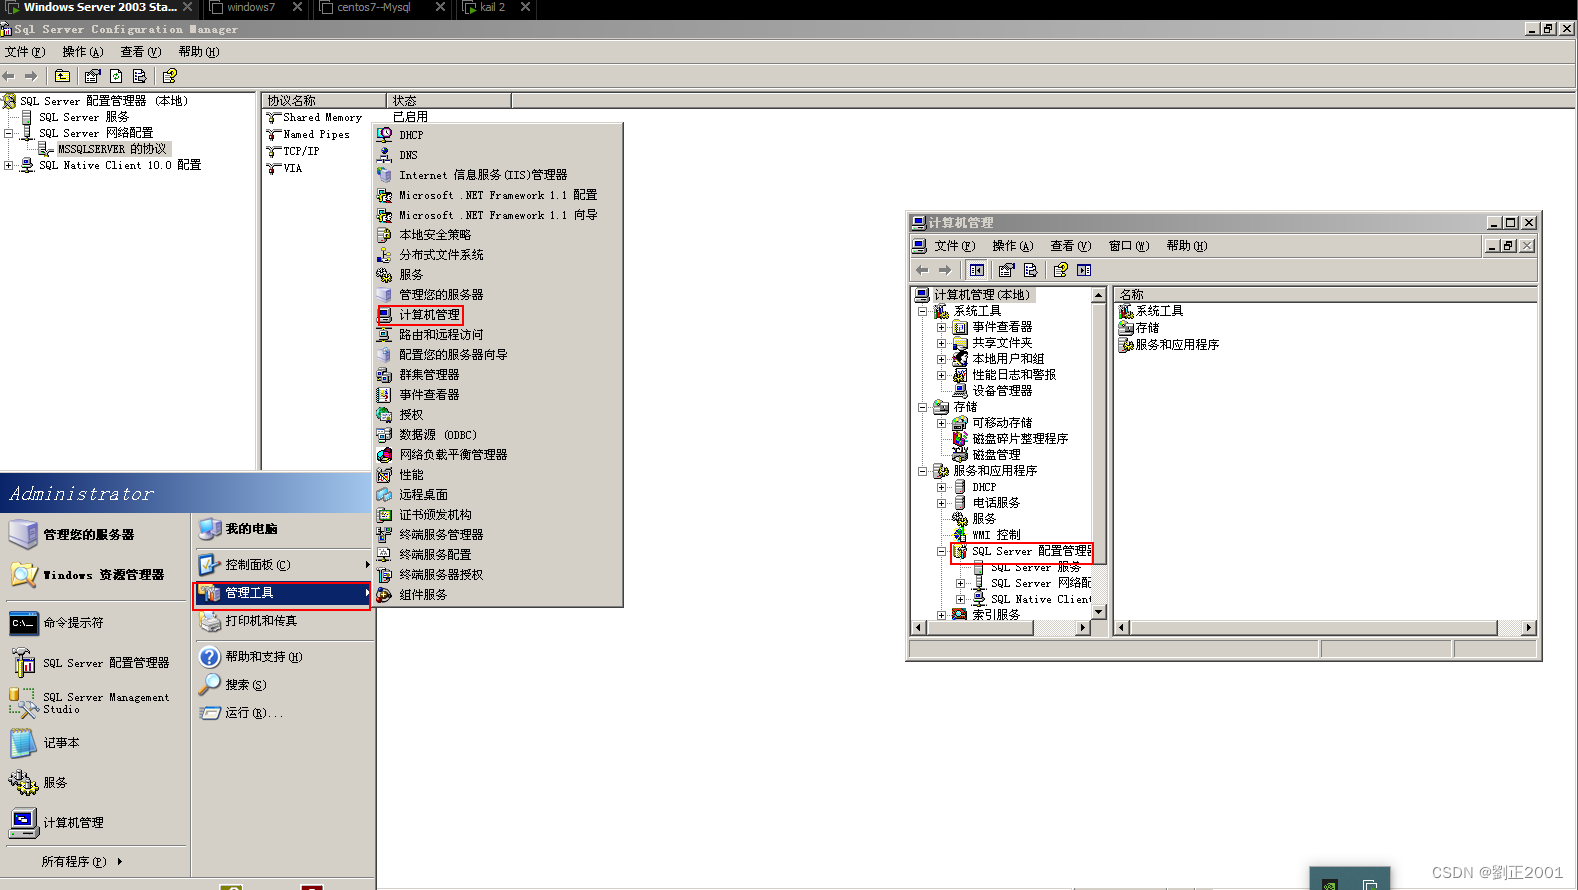Open DNS icon in 管理工具 submenu
The height and width of the screenshot is (890, 1578).
pyautogui.click(x=384, y=155)
